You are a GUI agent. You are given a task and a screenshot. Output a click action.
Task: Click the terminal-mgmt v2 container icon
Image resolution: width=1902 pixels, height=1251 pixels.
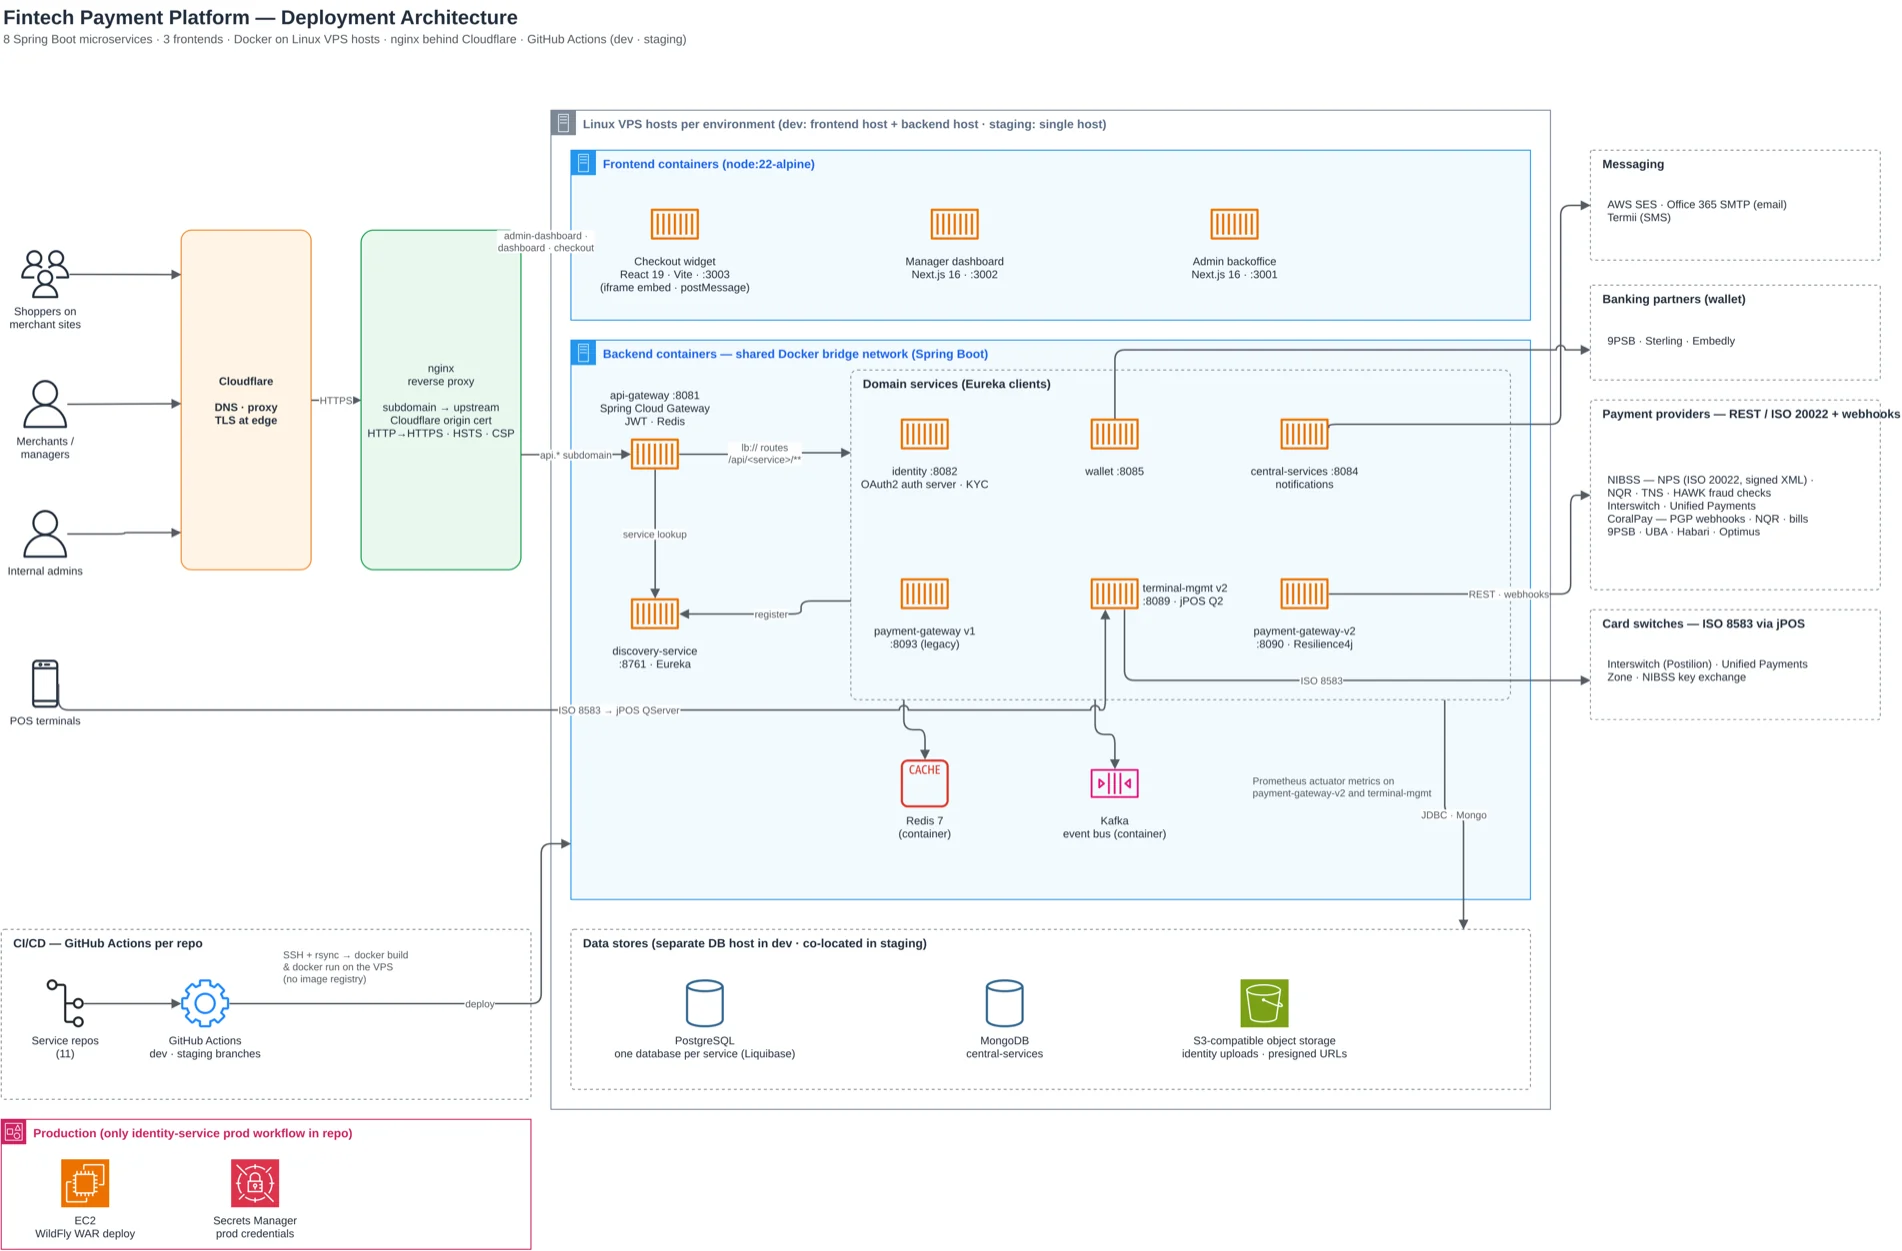coord(1114,594)
